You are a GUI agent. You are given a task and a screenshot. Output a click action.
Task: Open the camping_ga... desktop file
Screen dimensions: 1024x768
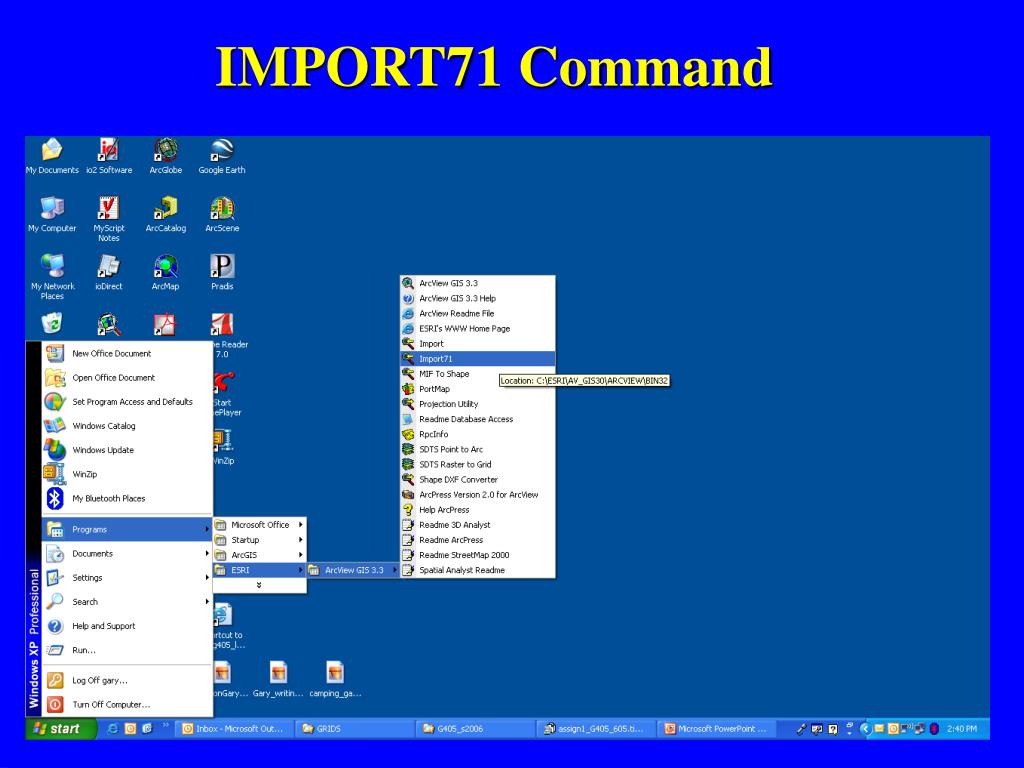(335, 679)
